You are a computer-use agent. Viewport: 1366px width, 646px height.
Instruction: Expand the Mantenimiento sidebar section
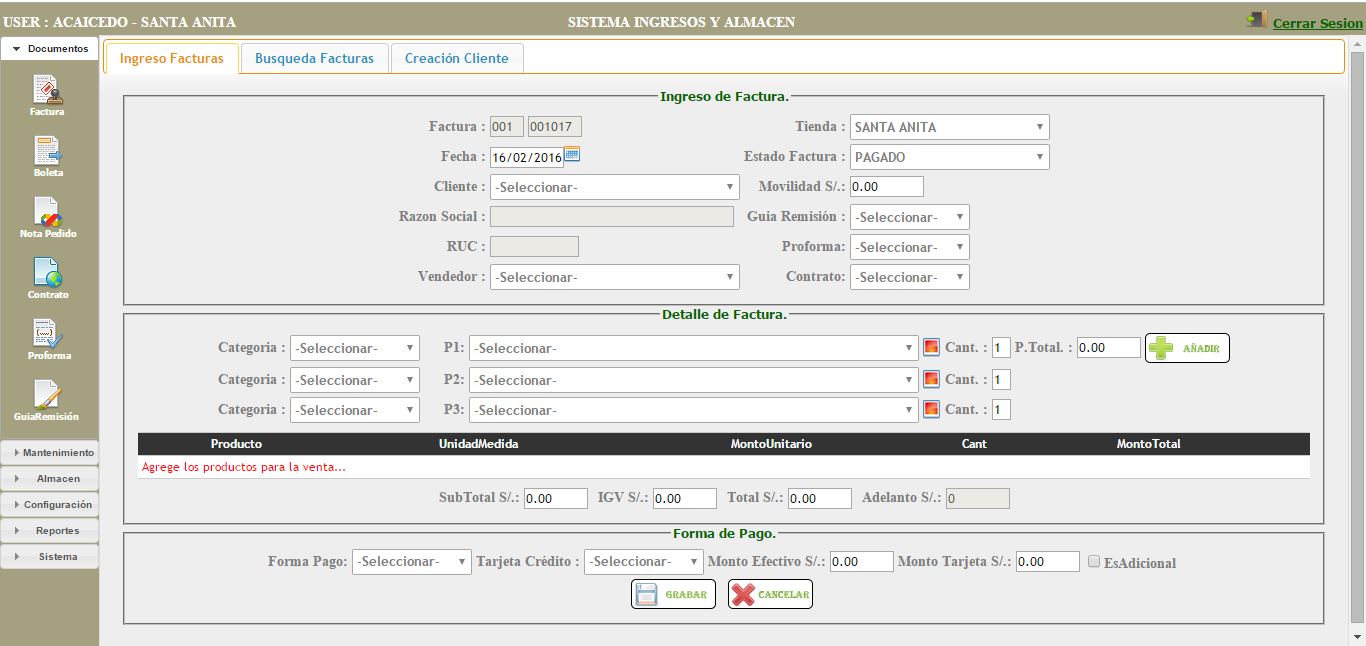[x=50, y=453]
